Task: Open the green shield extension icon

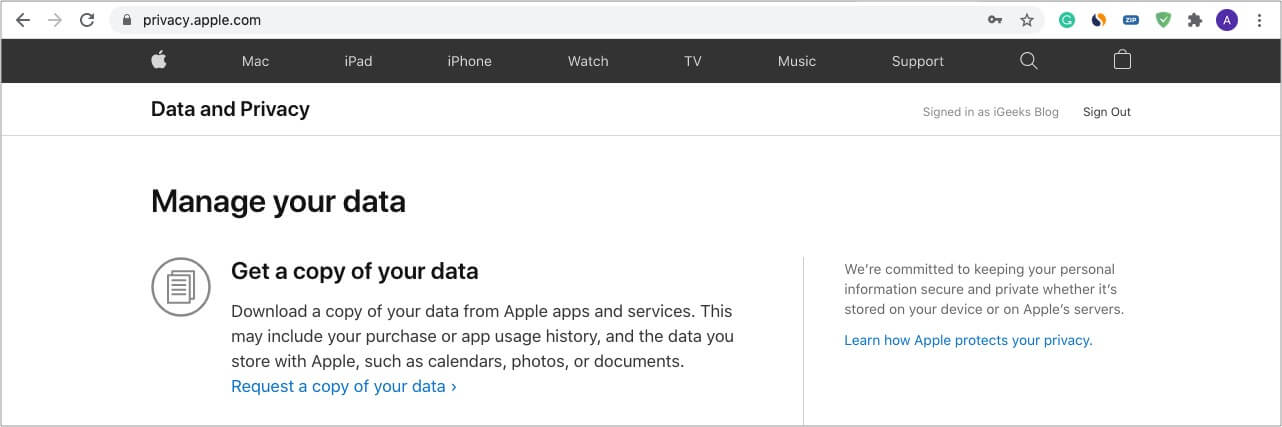Action: (1163, 20)
